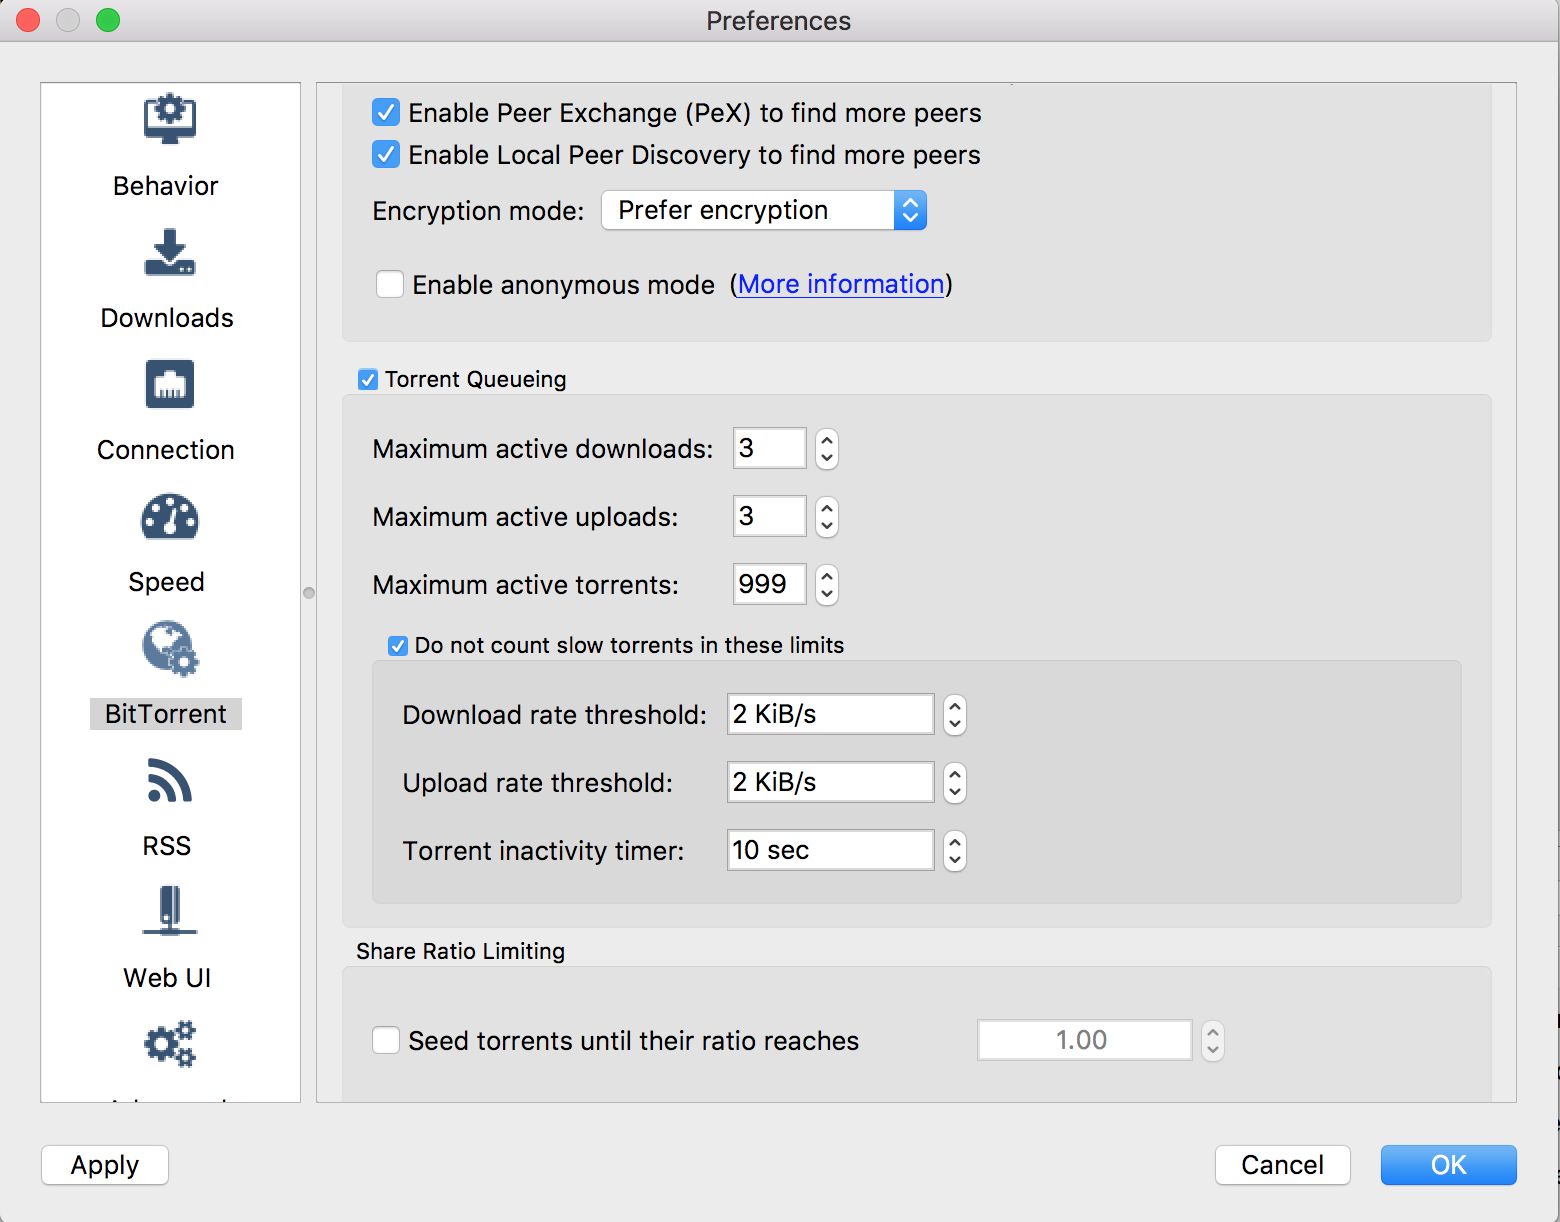Click the Web UI icon
This screenshot has height=1222, width=1560.
pos(168,911)
